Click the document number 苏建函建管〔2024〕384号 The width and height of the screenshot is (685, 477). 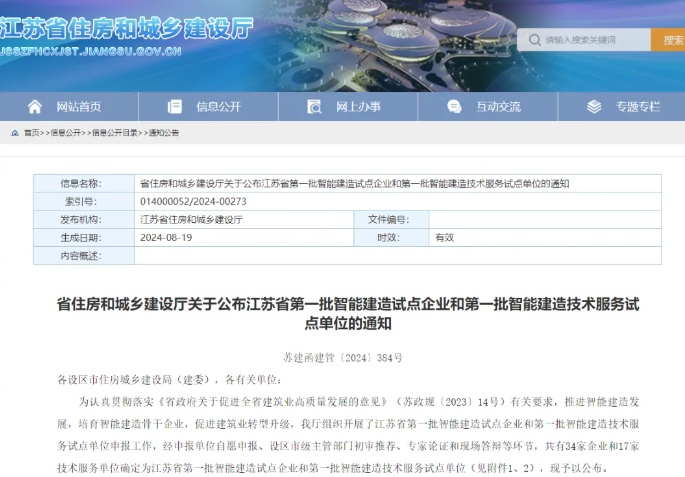pyautogui.click(x=342, y=357)
